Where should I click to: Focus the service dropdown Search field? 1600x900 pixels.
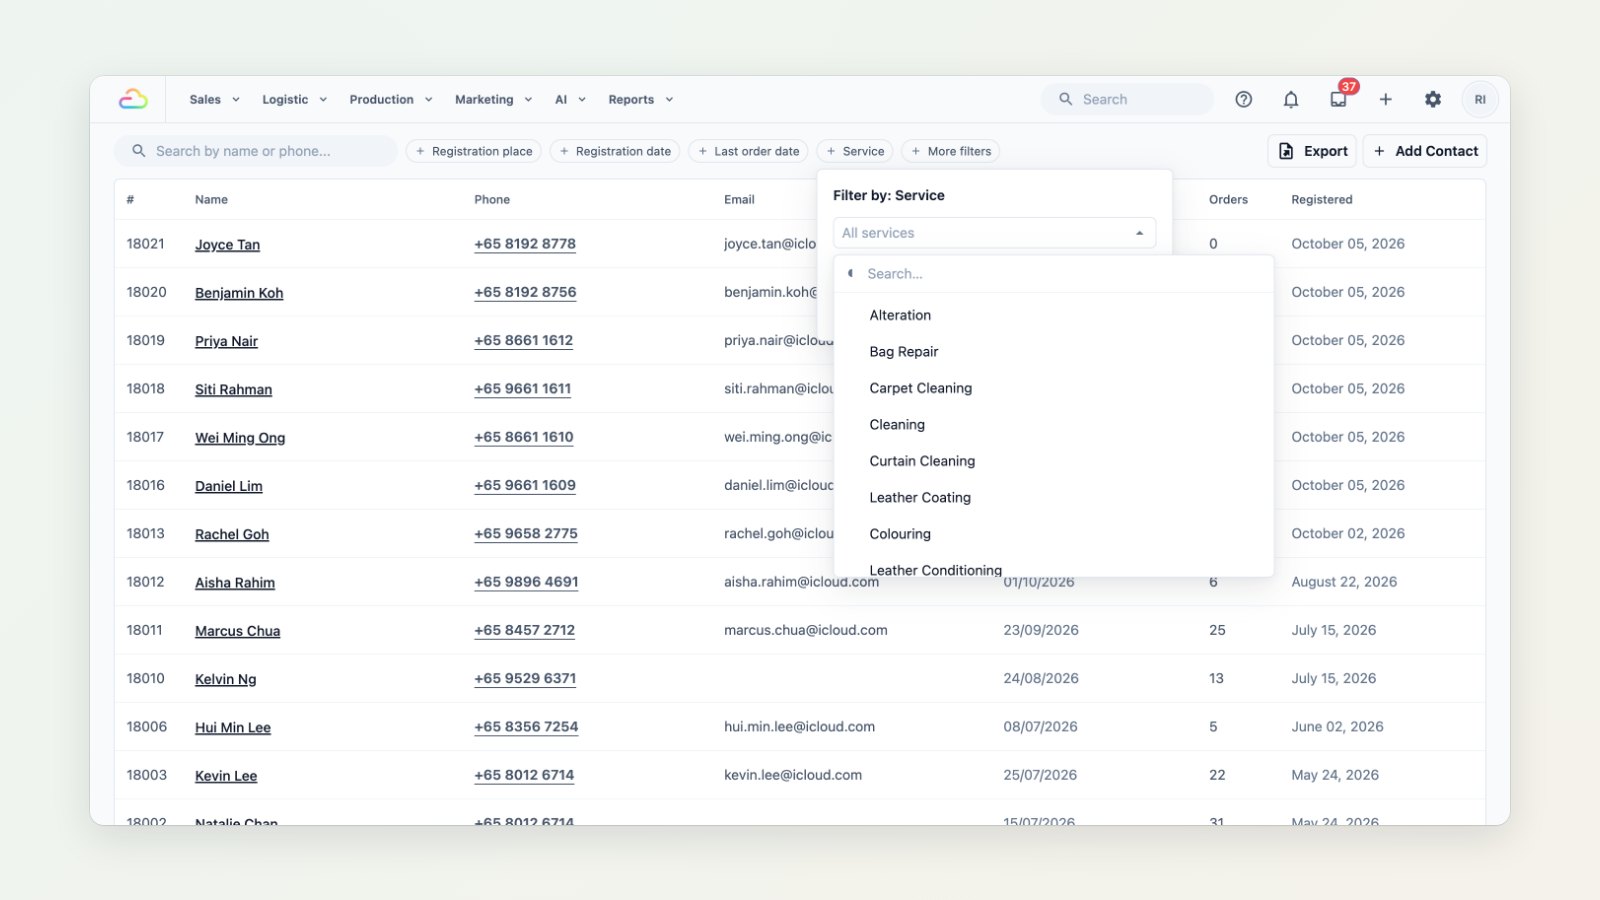[x=1054, y=274]
